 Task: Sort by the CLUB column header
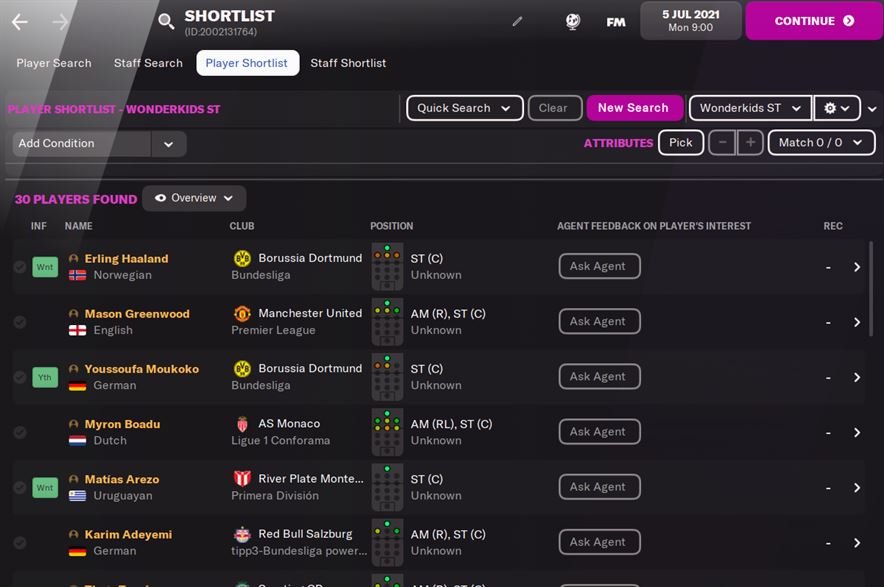(x=242, y=226)
